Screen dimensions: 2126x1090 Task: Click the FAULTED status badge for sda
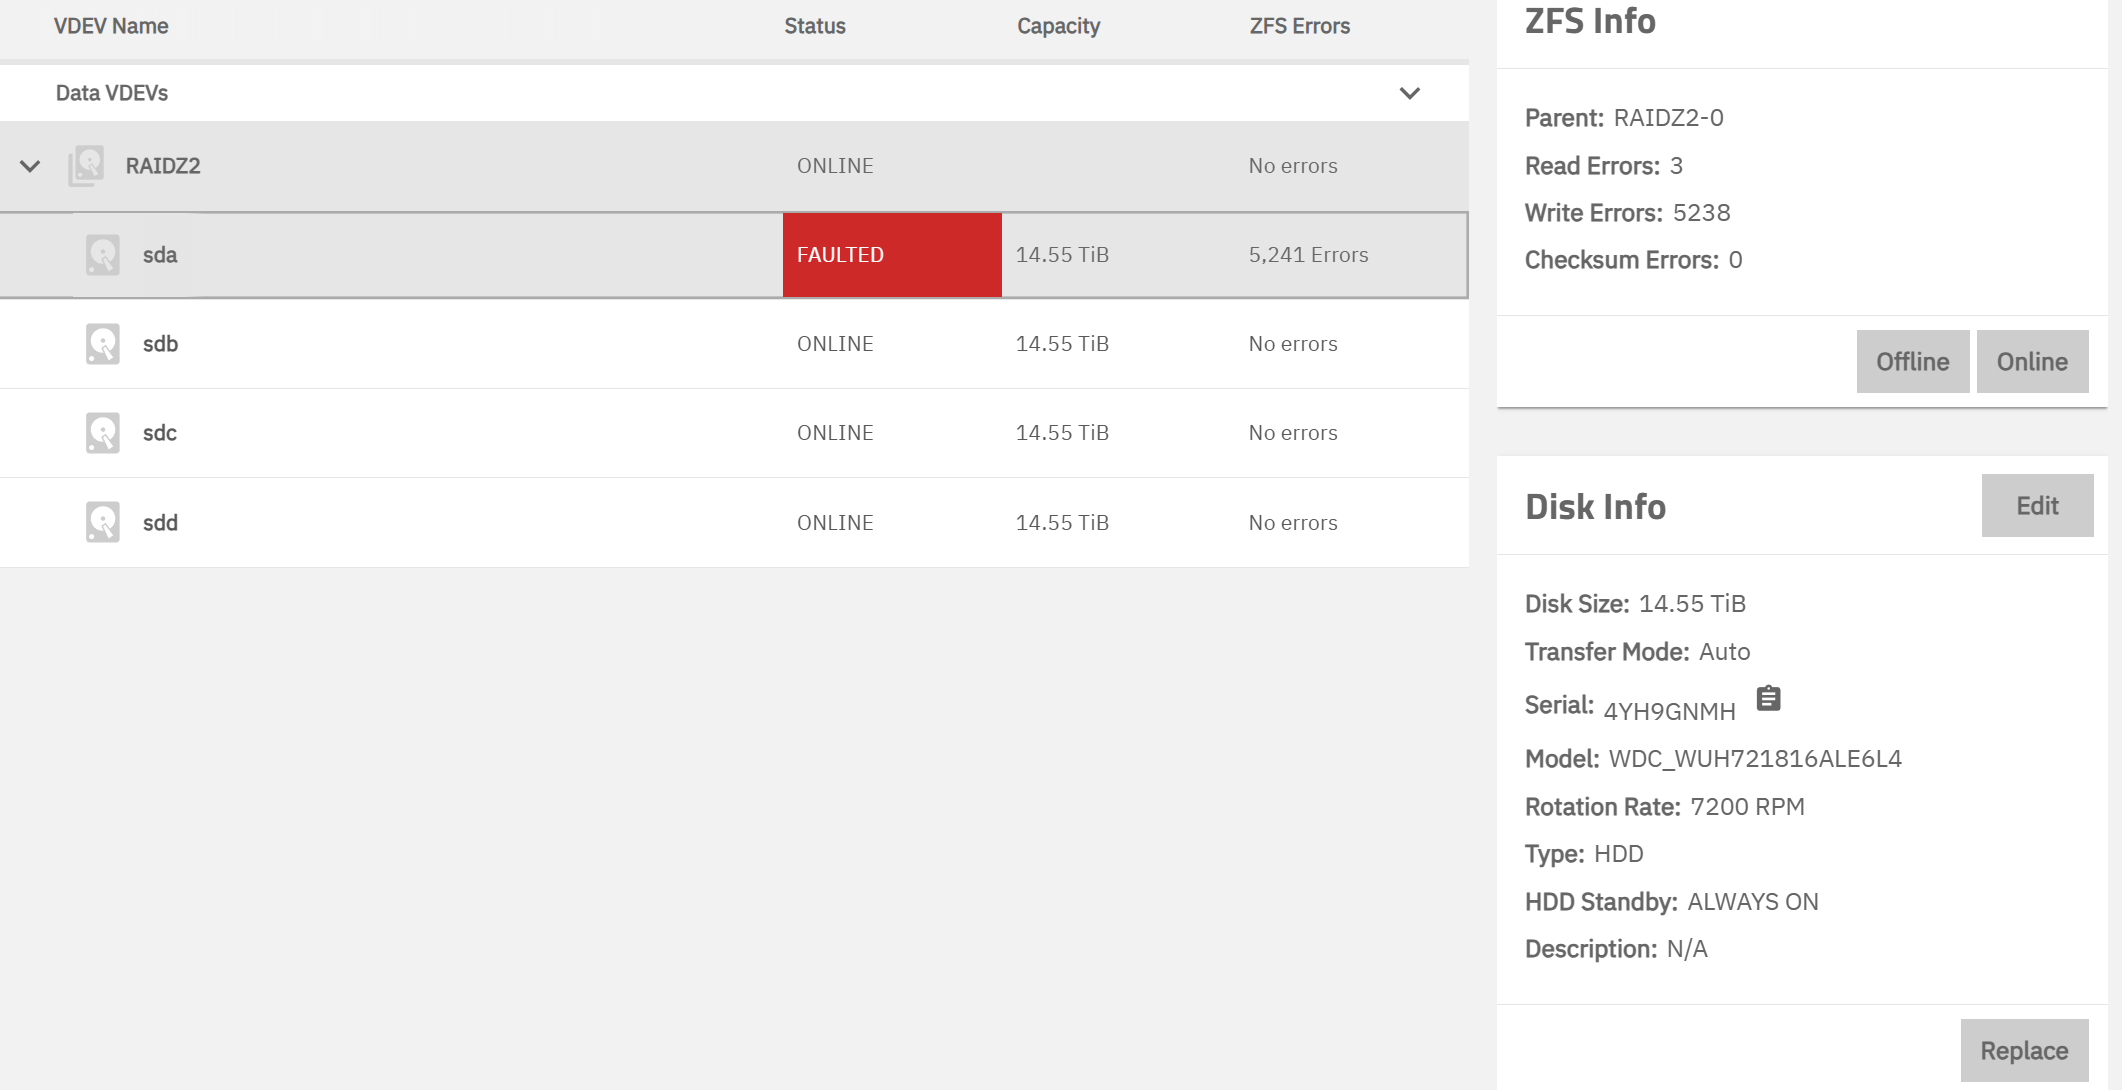(x=892, y=255)
